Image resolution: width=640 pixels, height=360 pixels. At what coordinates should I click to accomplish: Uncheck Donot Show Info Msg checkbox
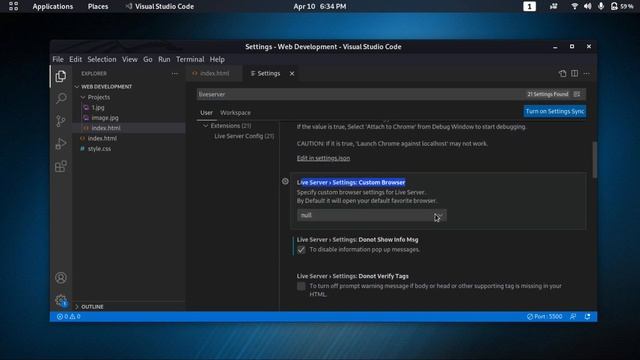301,250
